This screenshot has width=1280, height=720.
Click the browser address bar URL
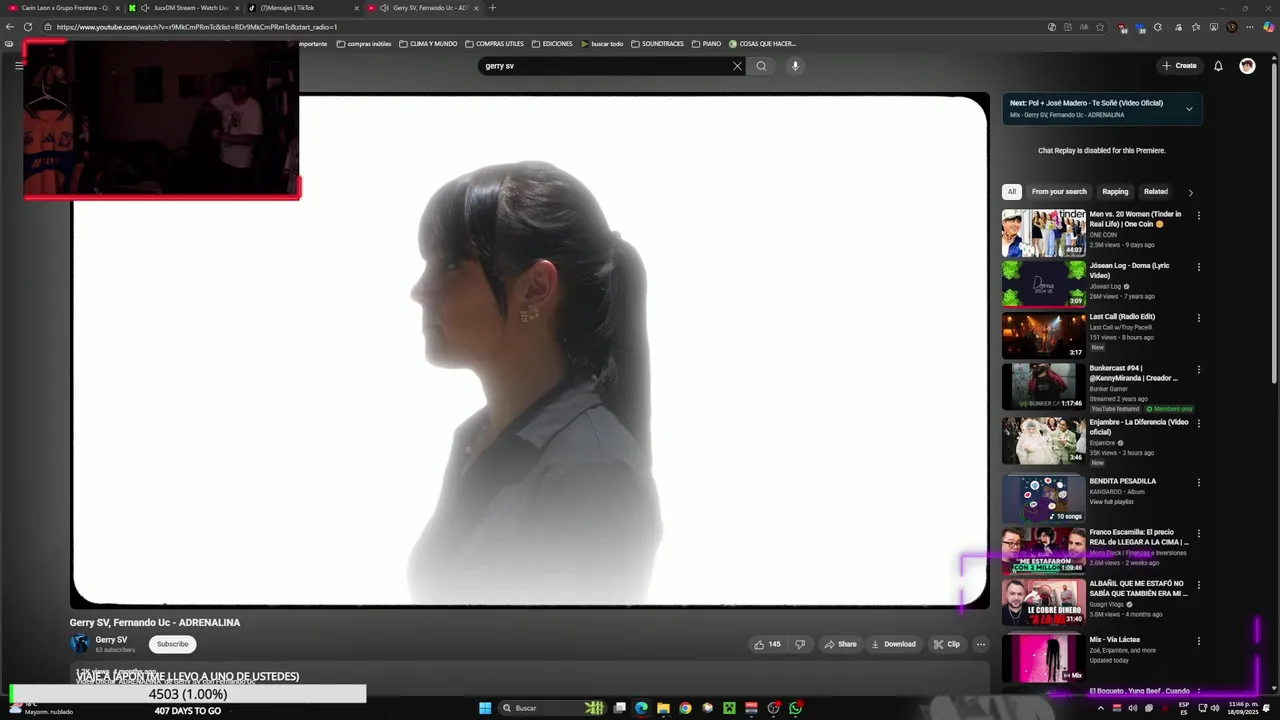coord(197,27)
